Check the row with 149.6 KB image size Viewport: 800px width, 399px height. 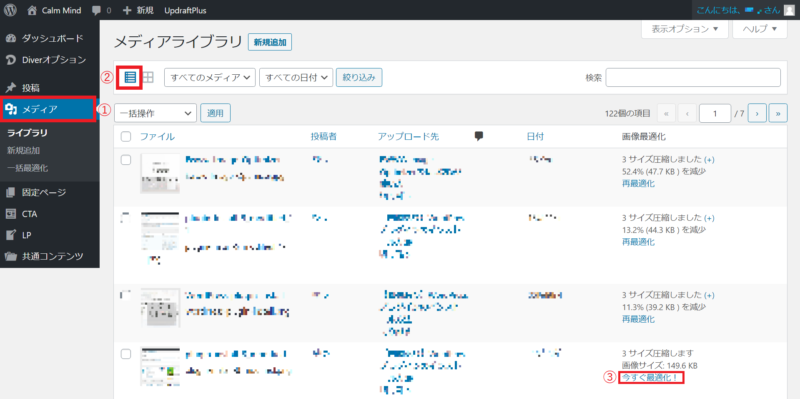(x=126, y=353)
